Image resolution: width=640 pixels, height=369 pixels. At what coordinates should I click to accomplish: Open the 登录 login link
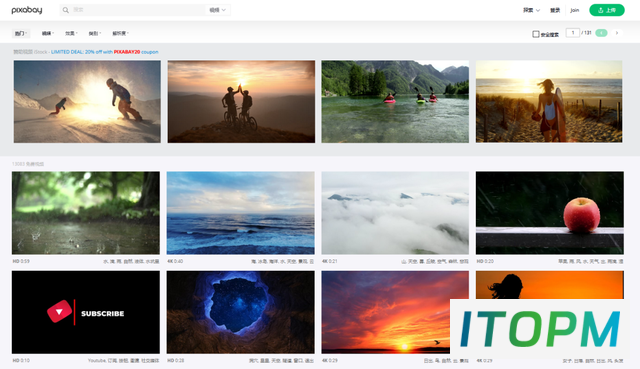coord(555,10)
